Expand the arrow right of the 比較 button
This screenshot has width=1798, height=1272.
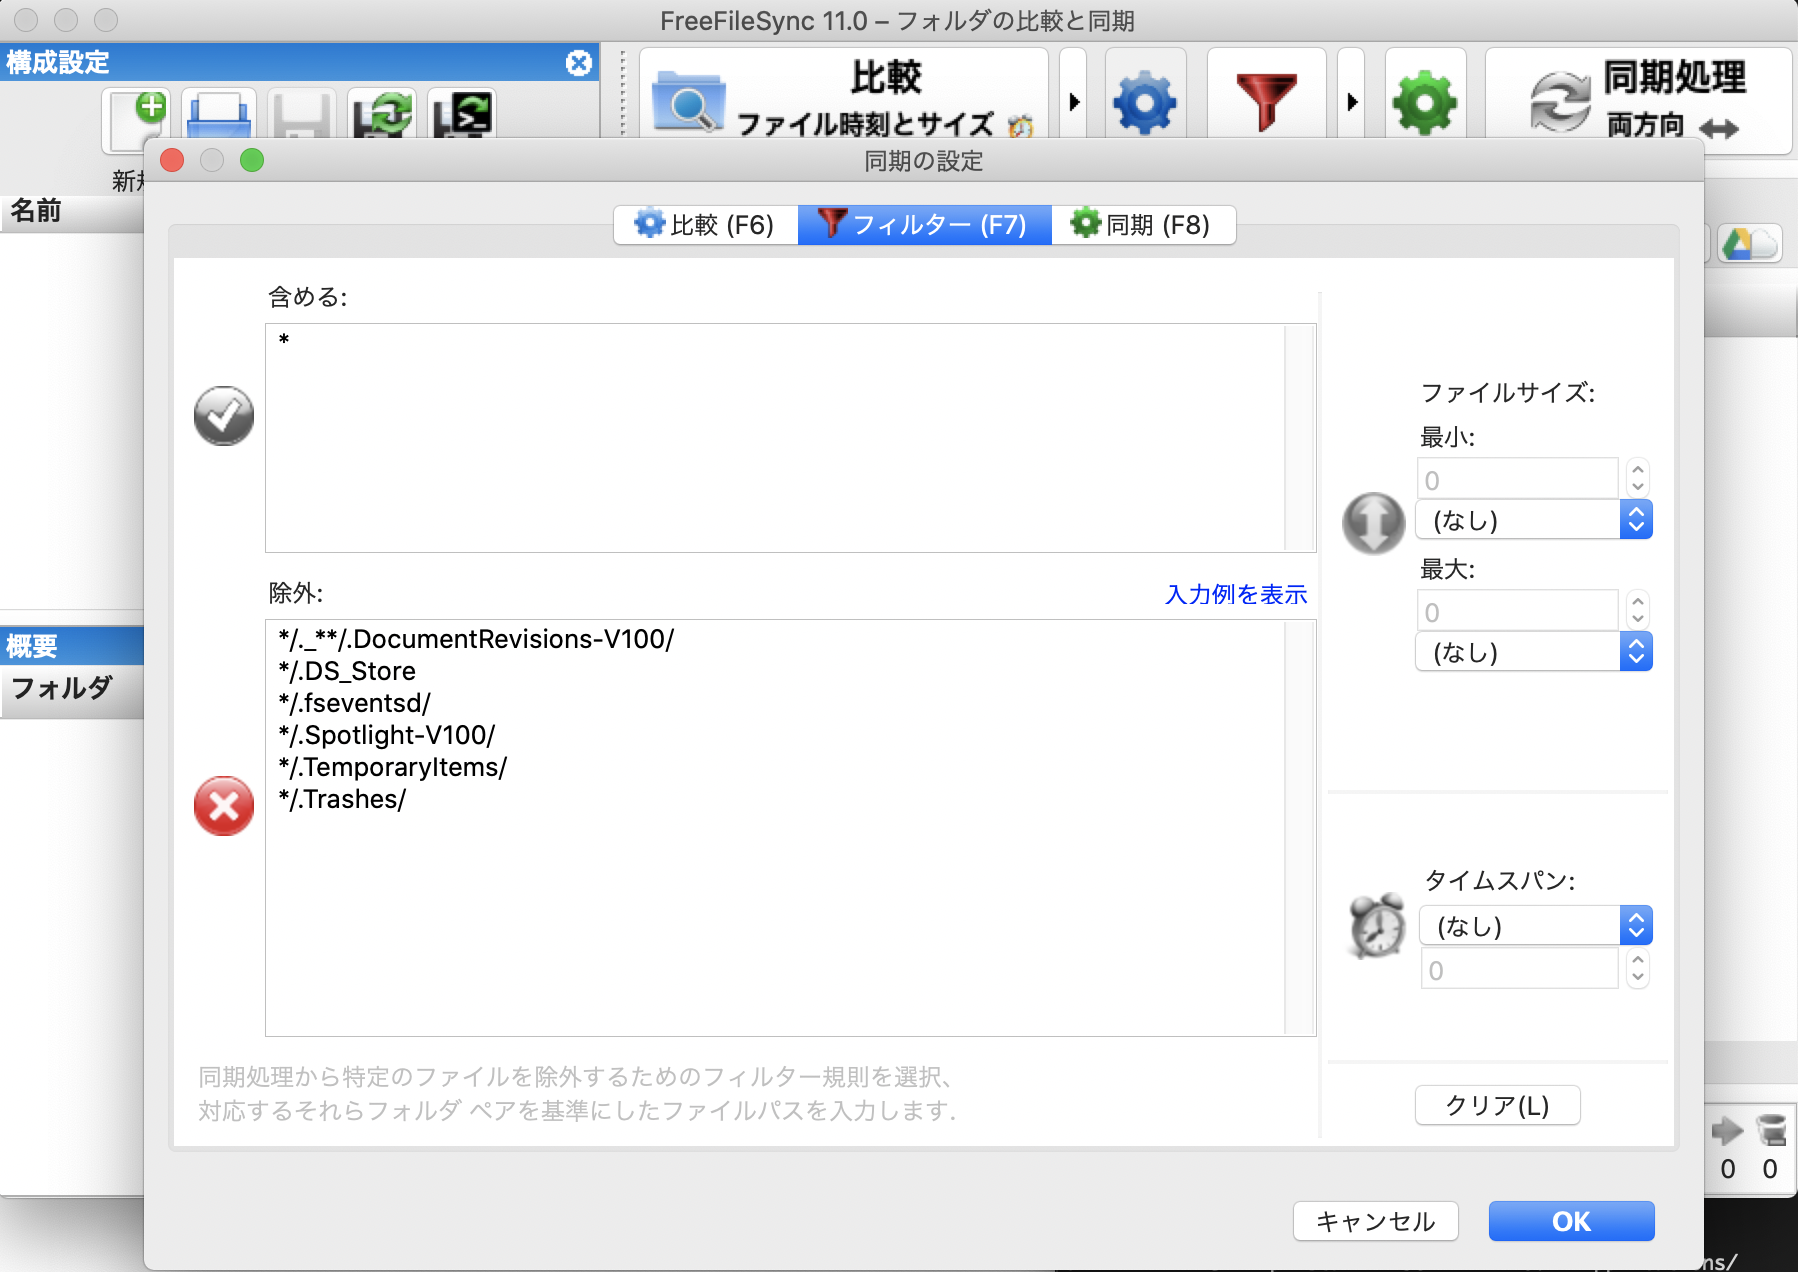click(1074, 101)
